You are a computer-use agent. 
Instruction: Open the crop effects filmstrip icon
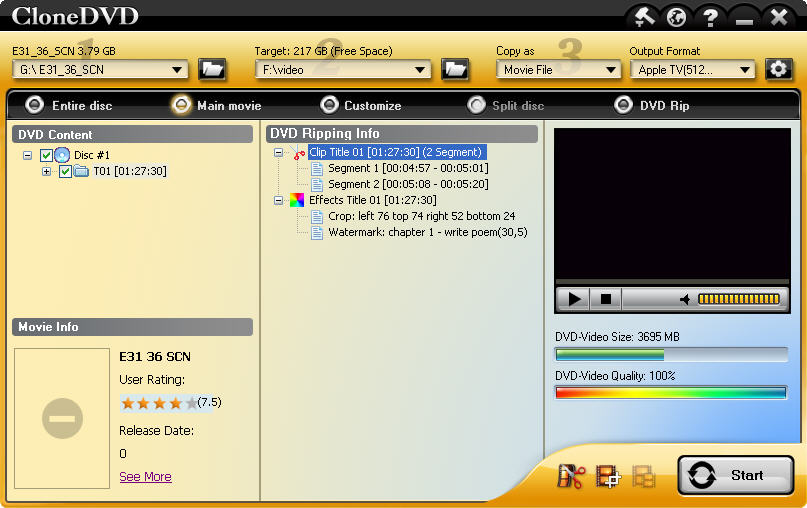coord(608,476)
